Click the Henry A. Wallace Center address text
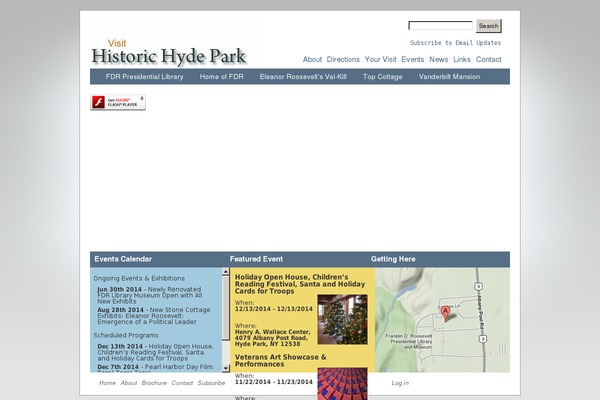600x400 pixels. [272, 338]
